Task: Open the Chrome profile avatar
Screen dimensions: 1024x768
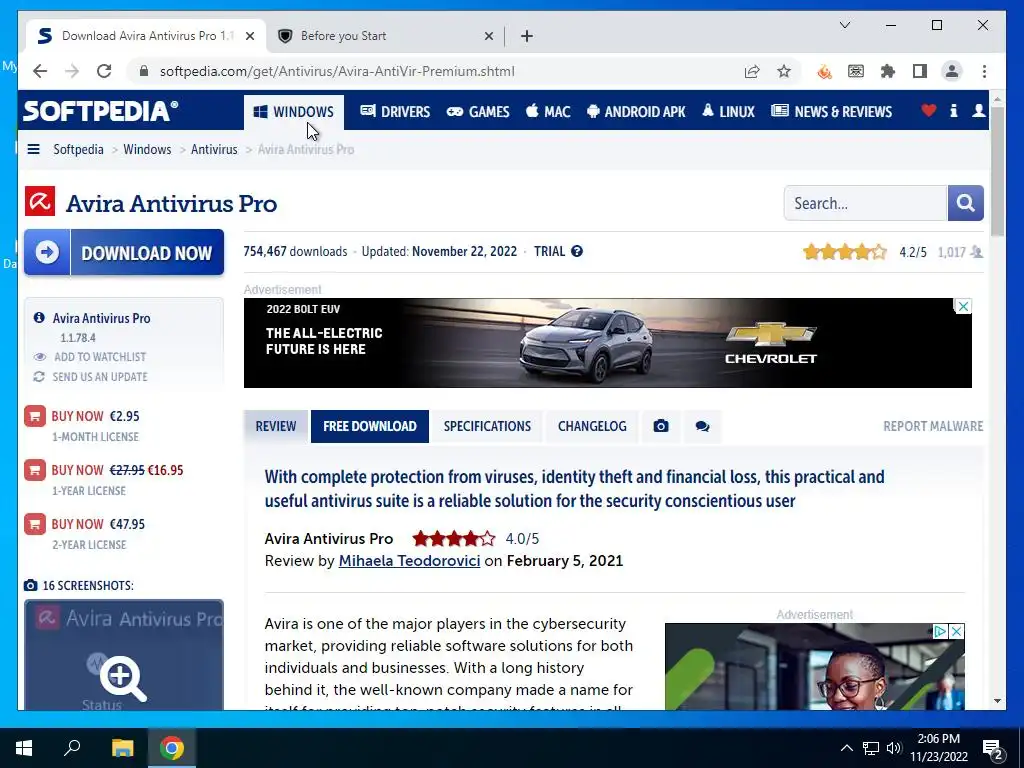Action: point(952,72)
